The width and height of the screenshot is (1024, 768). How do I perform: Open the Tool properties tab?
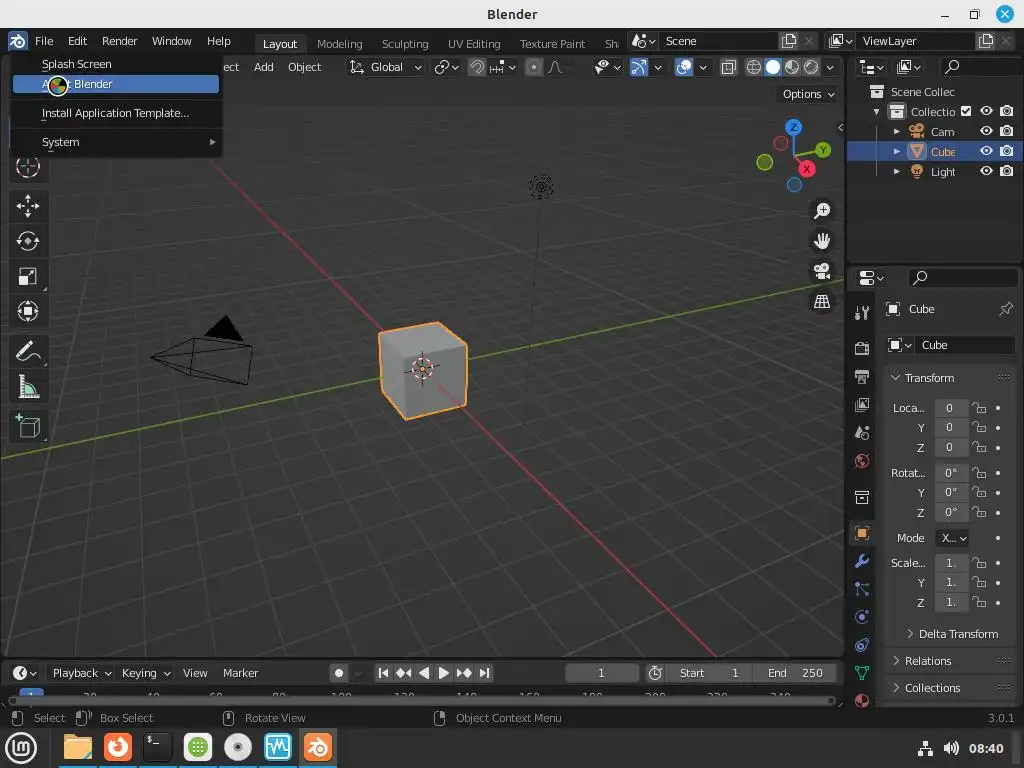click(862, 313)
